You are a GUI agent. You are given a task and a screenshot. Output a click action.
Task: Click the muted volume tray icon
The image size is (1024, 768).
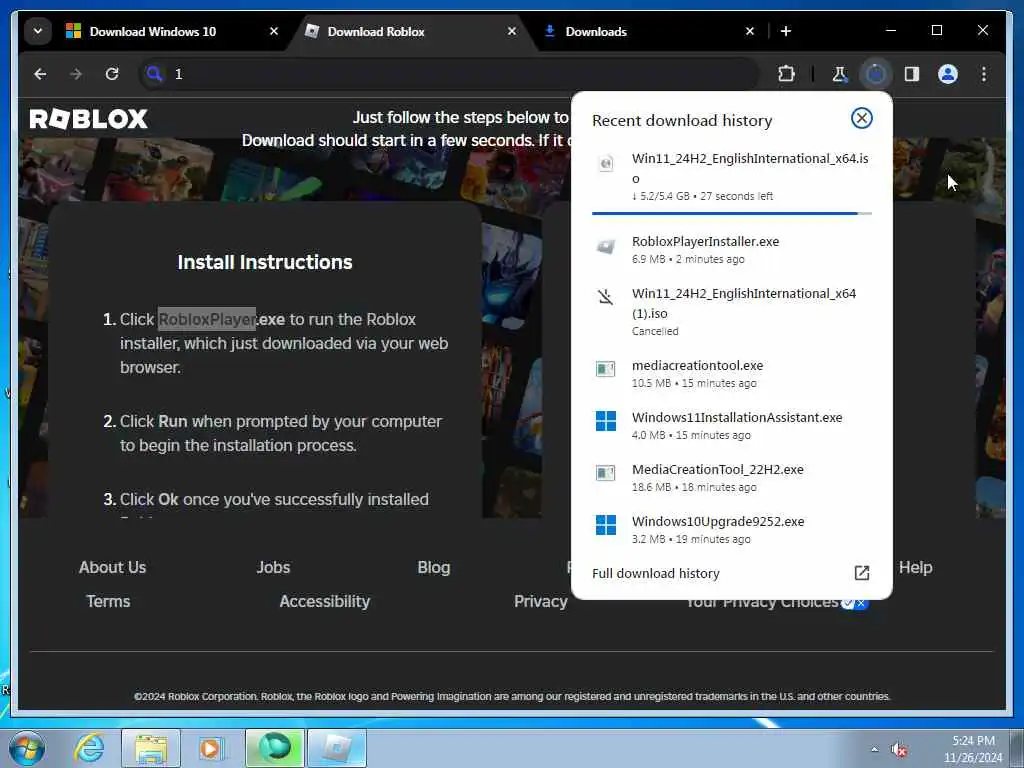(899, 750)
